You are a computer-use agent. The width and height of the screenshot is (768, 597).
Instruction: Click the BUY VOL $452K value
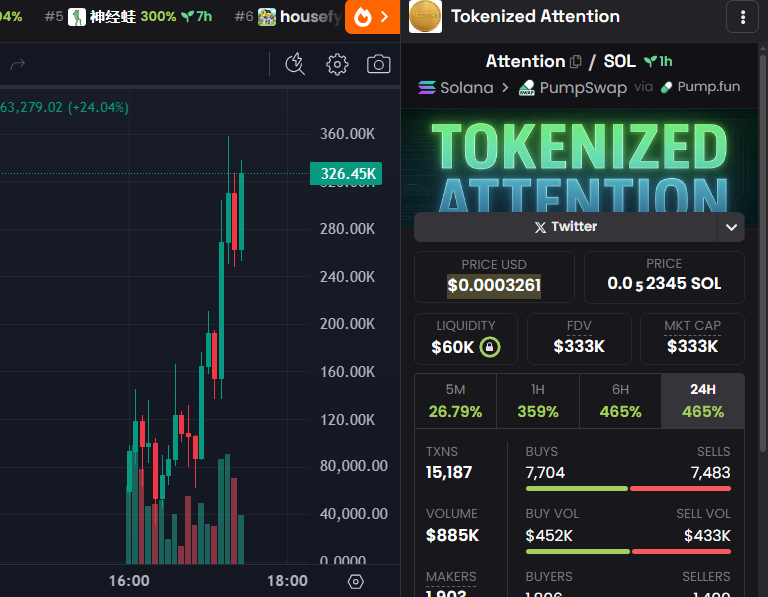549,536
